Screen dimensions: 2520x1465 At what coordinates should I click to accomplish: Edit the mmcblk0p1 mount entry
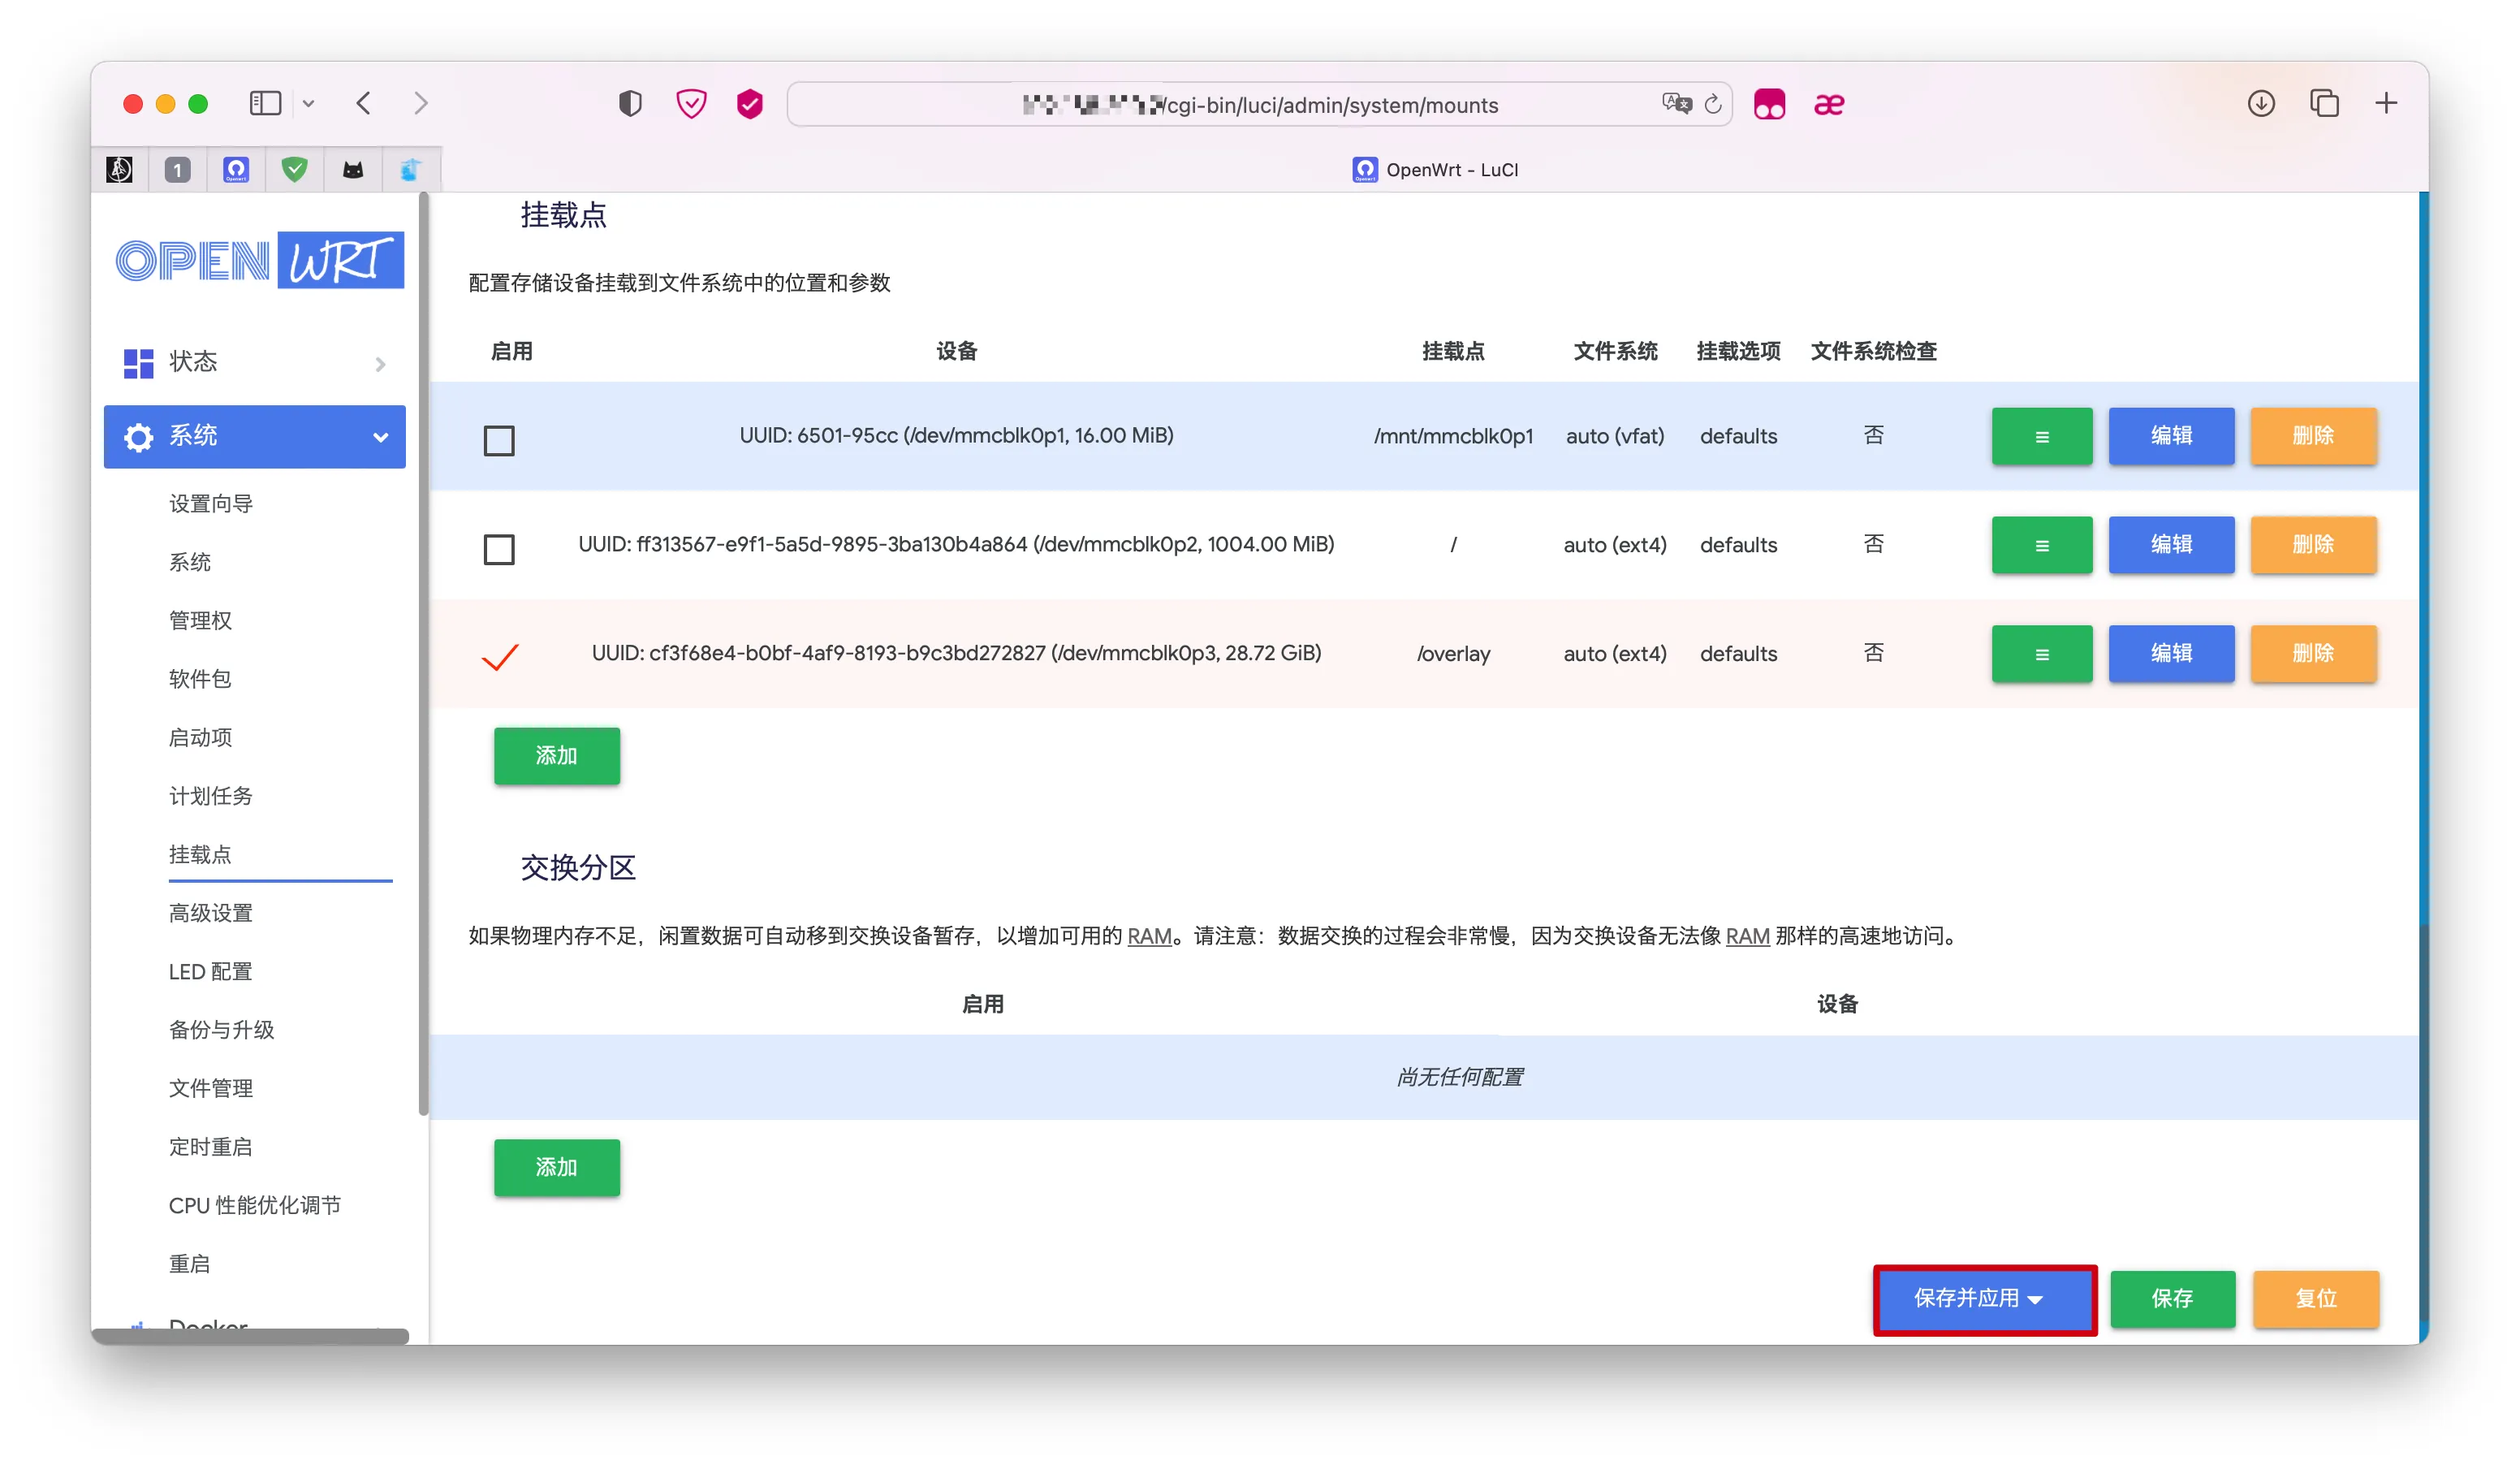[x=2171, y=436]
